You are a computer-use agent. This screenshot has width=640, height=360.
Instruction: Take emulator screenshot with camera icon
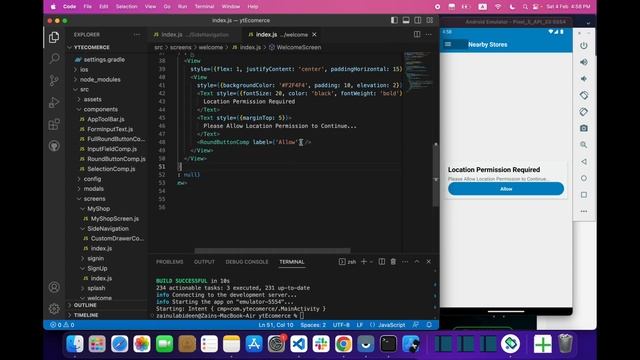click(584, 128)
